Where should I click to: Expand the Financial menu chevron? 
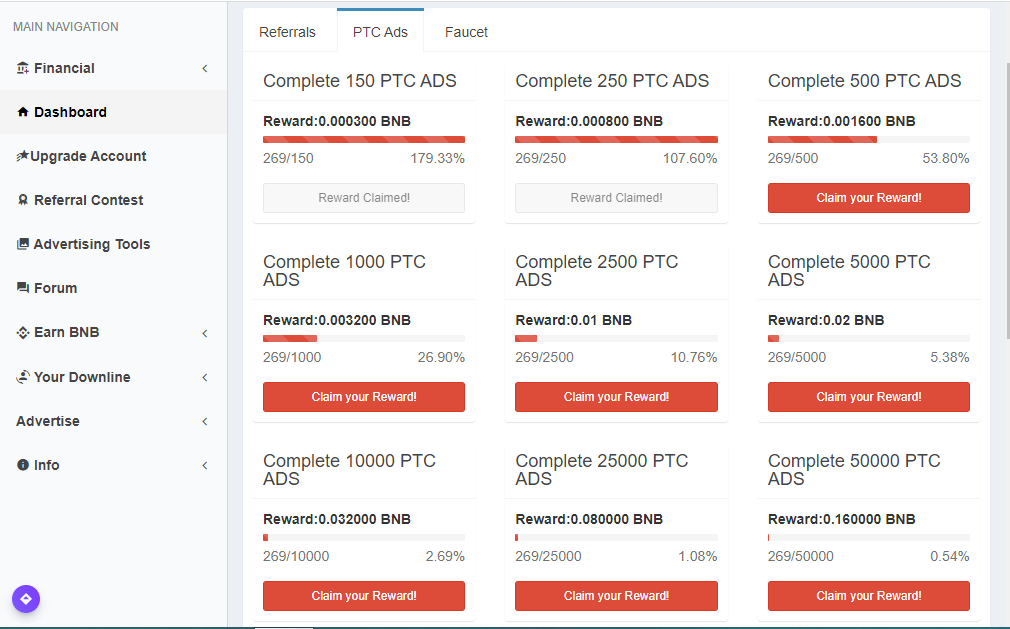pos(205,69)
